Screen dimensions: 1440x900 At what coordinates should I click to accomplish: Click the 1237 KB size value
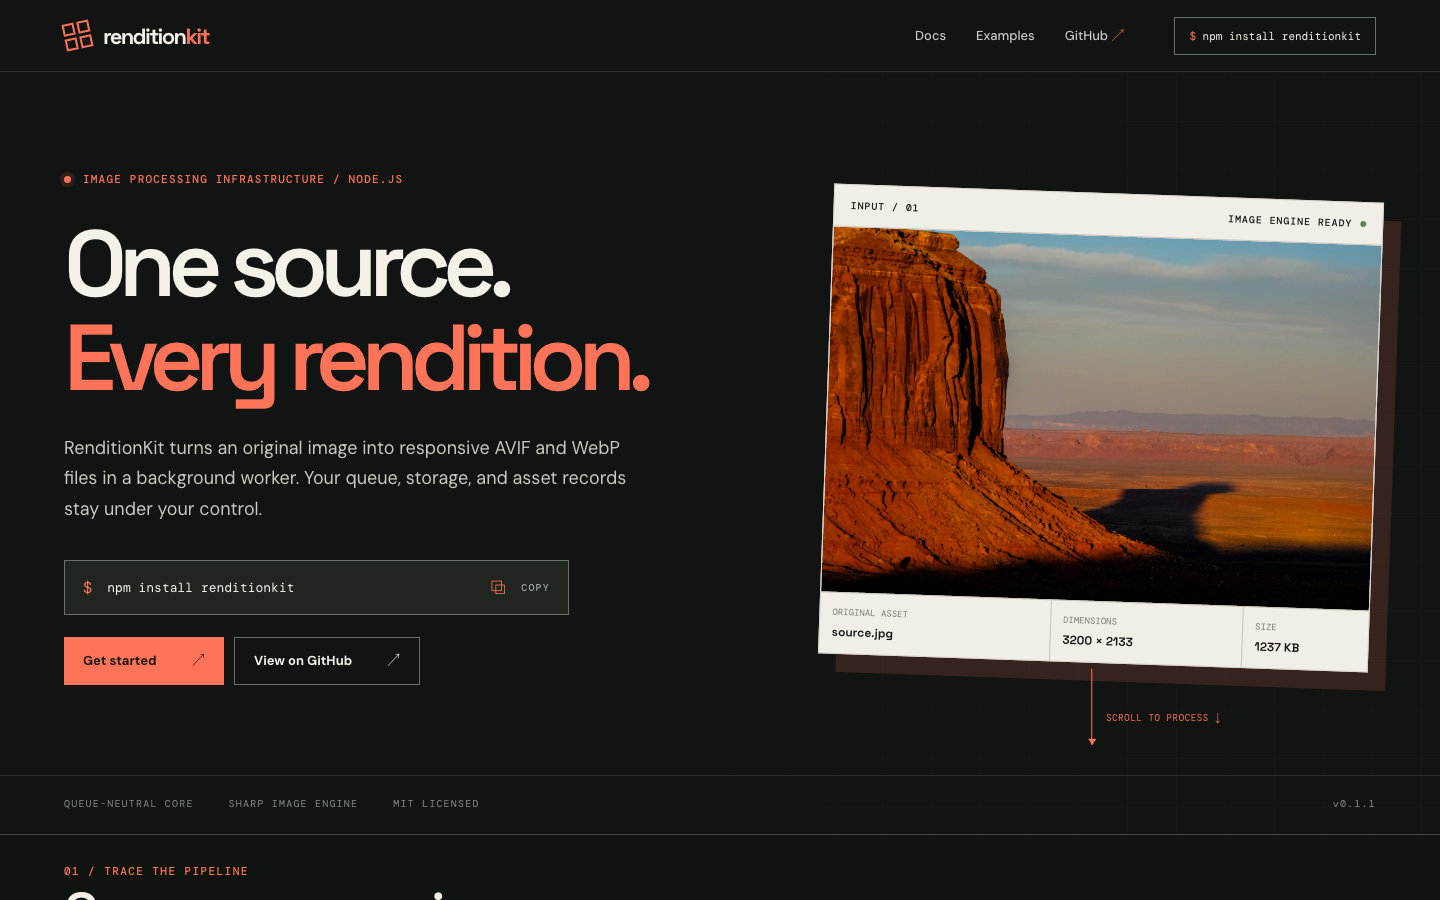pyautogui.click(x=1277, y=647)
